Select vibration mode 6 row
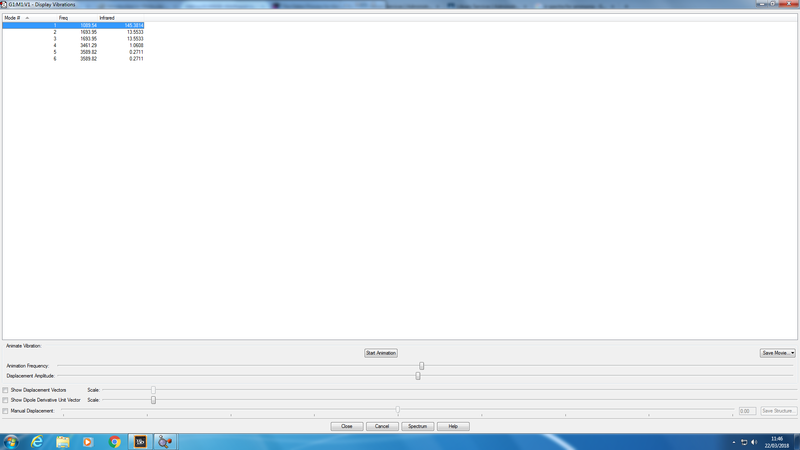Viewport: 800px width, 450px height. [x=73, y=59]
